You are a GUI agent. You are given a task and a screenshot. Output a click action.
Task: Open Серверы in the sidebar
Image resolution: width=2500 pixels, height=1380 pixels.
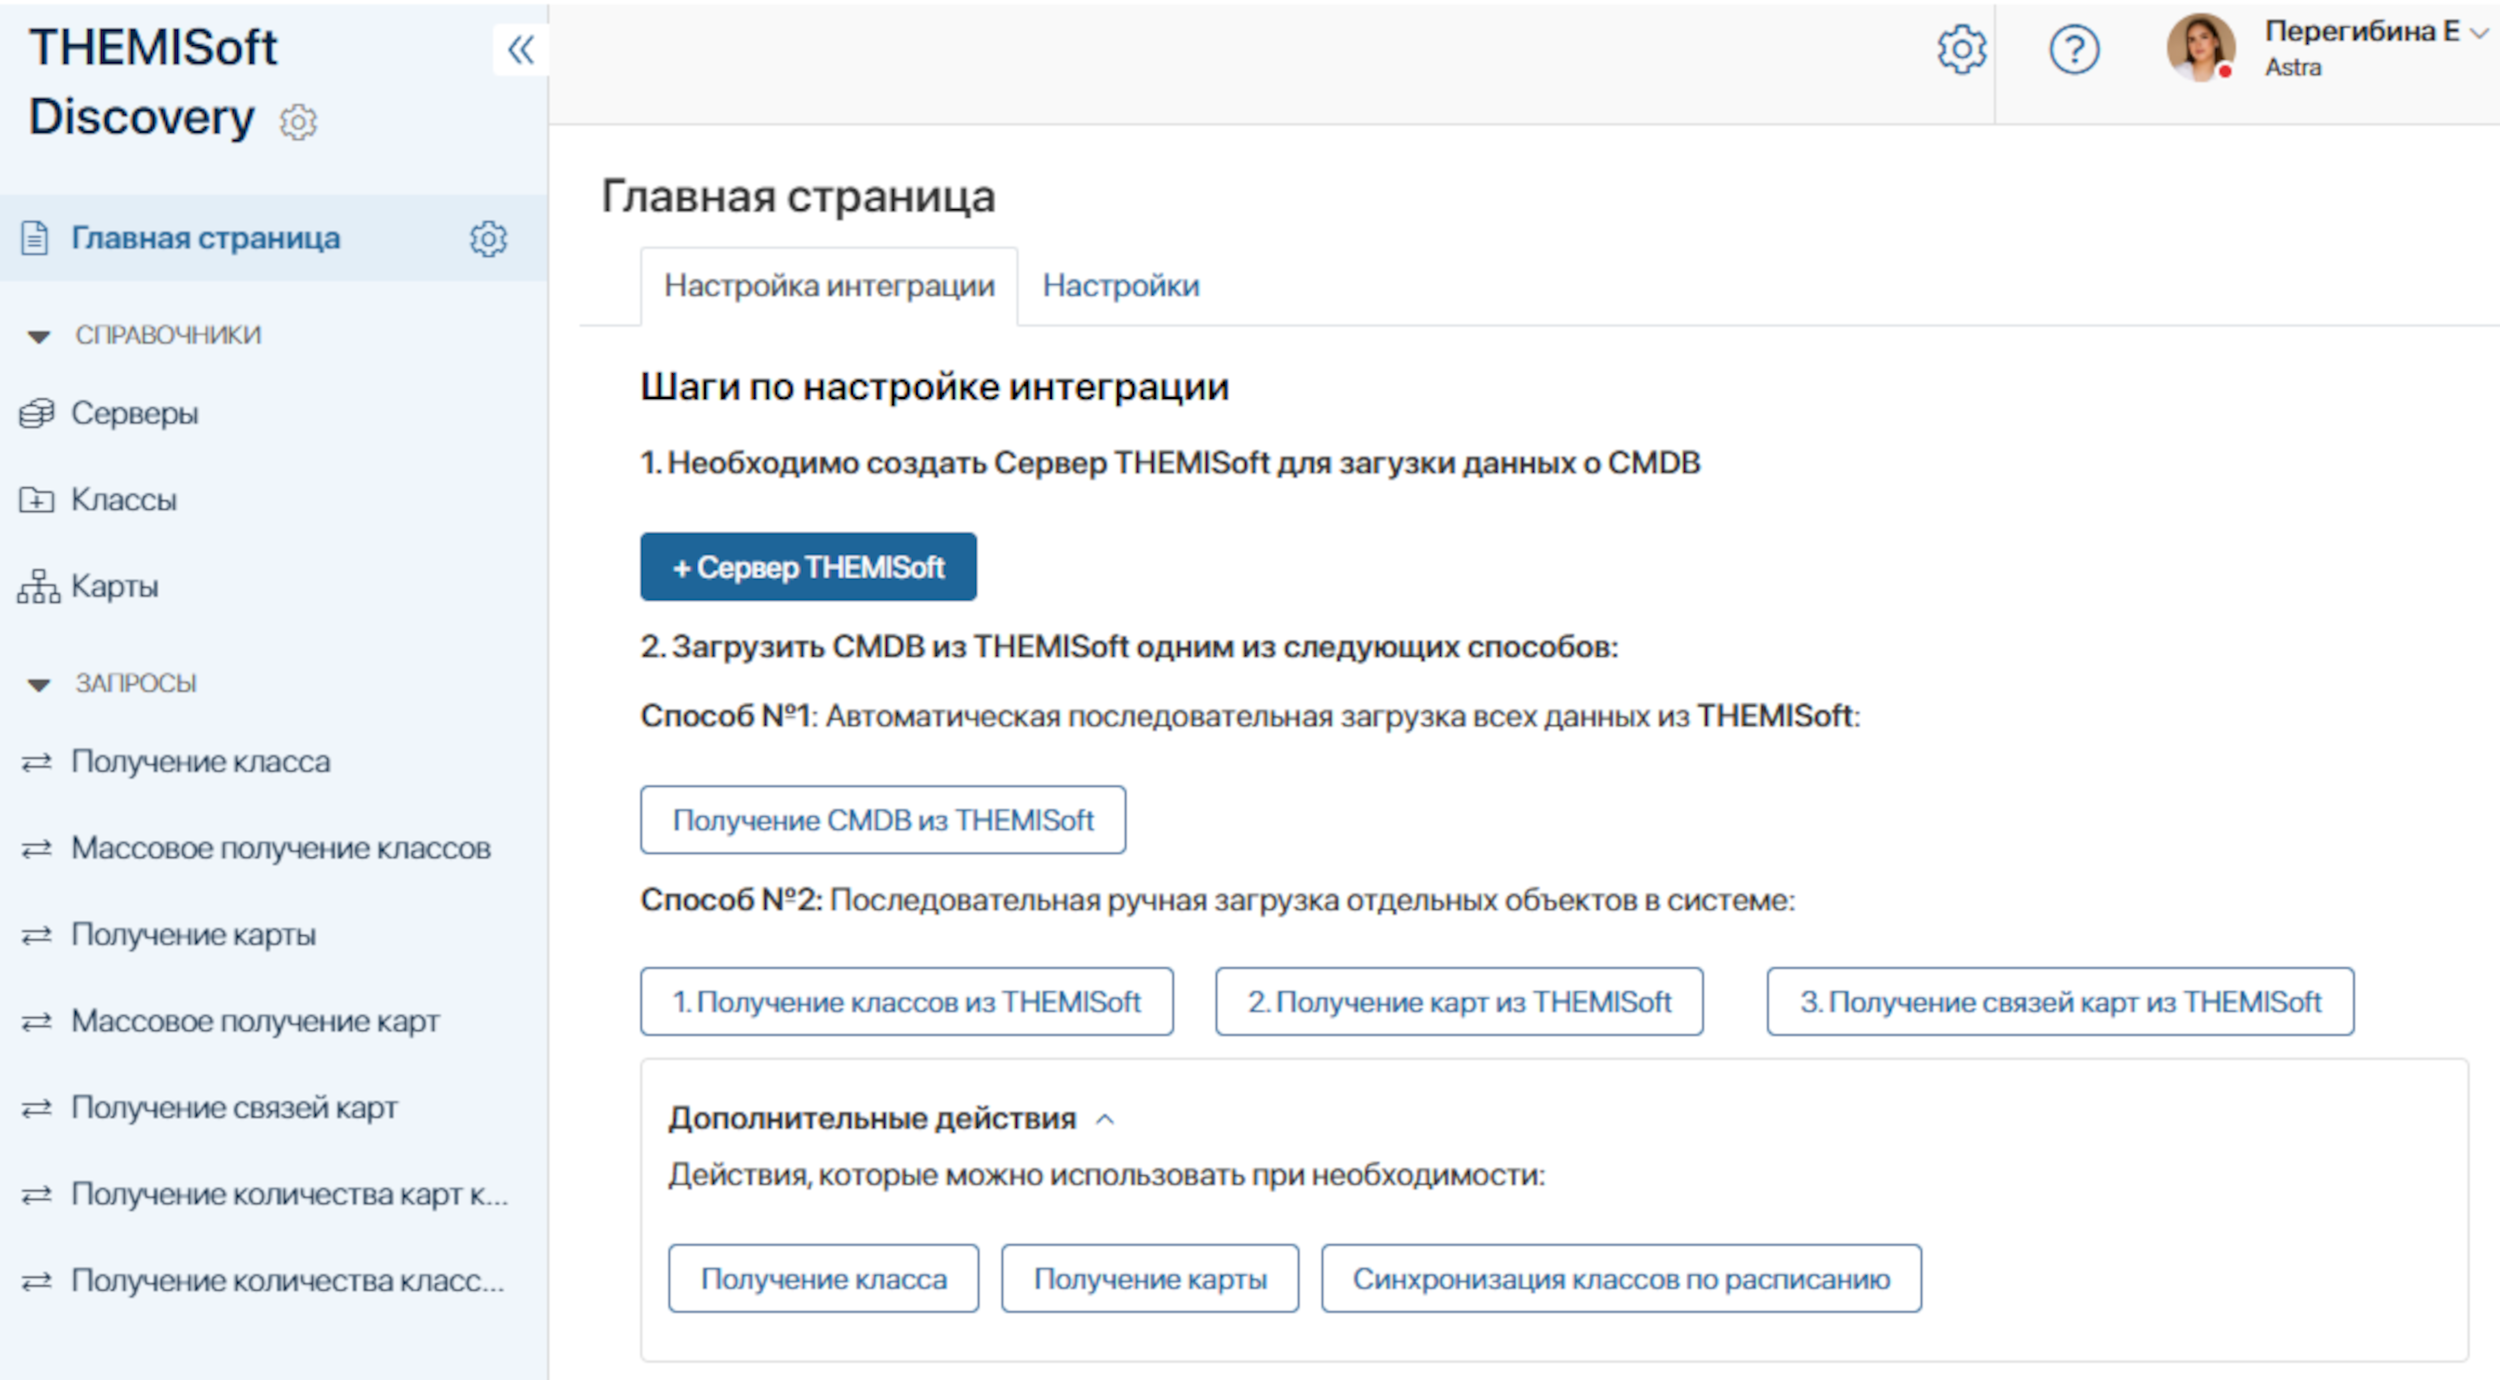tap(134, 413)
